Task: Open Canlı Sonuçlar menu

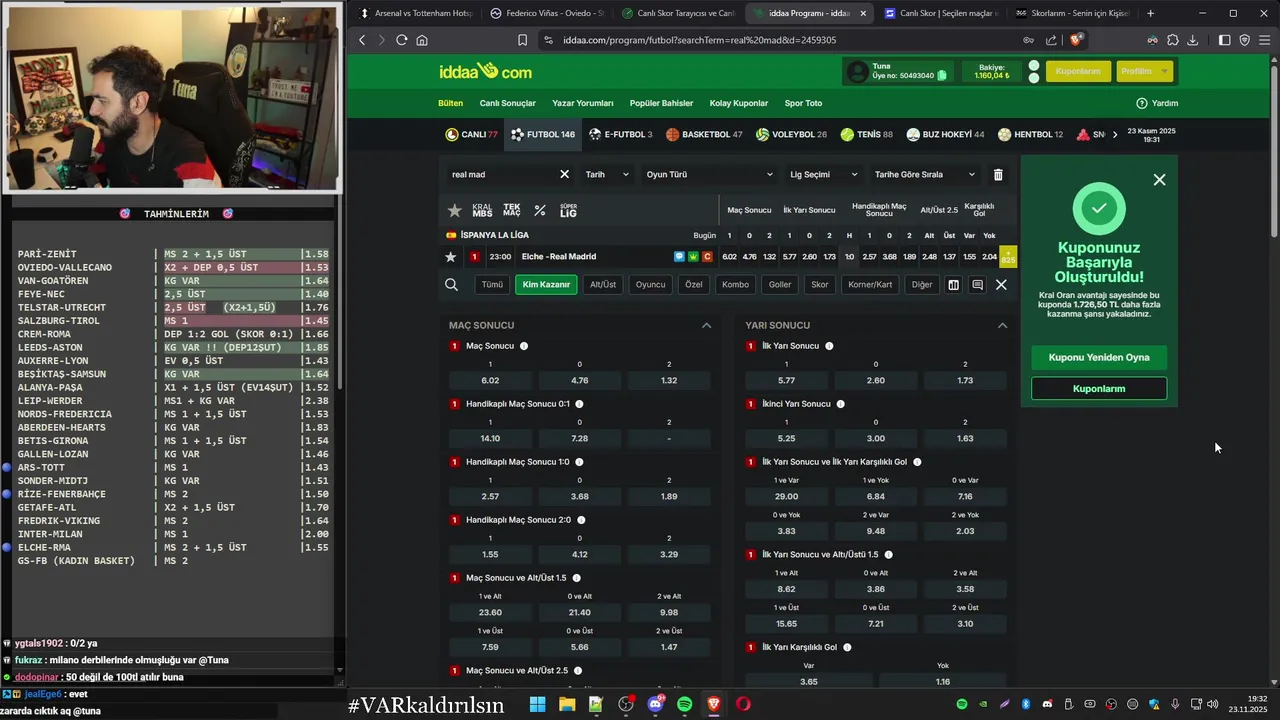Action: [507, 103]
